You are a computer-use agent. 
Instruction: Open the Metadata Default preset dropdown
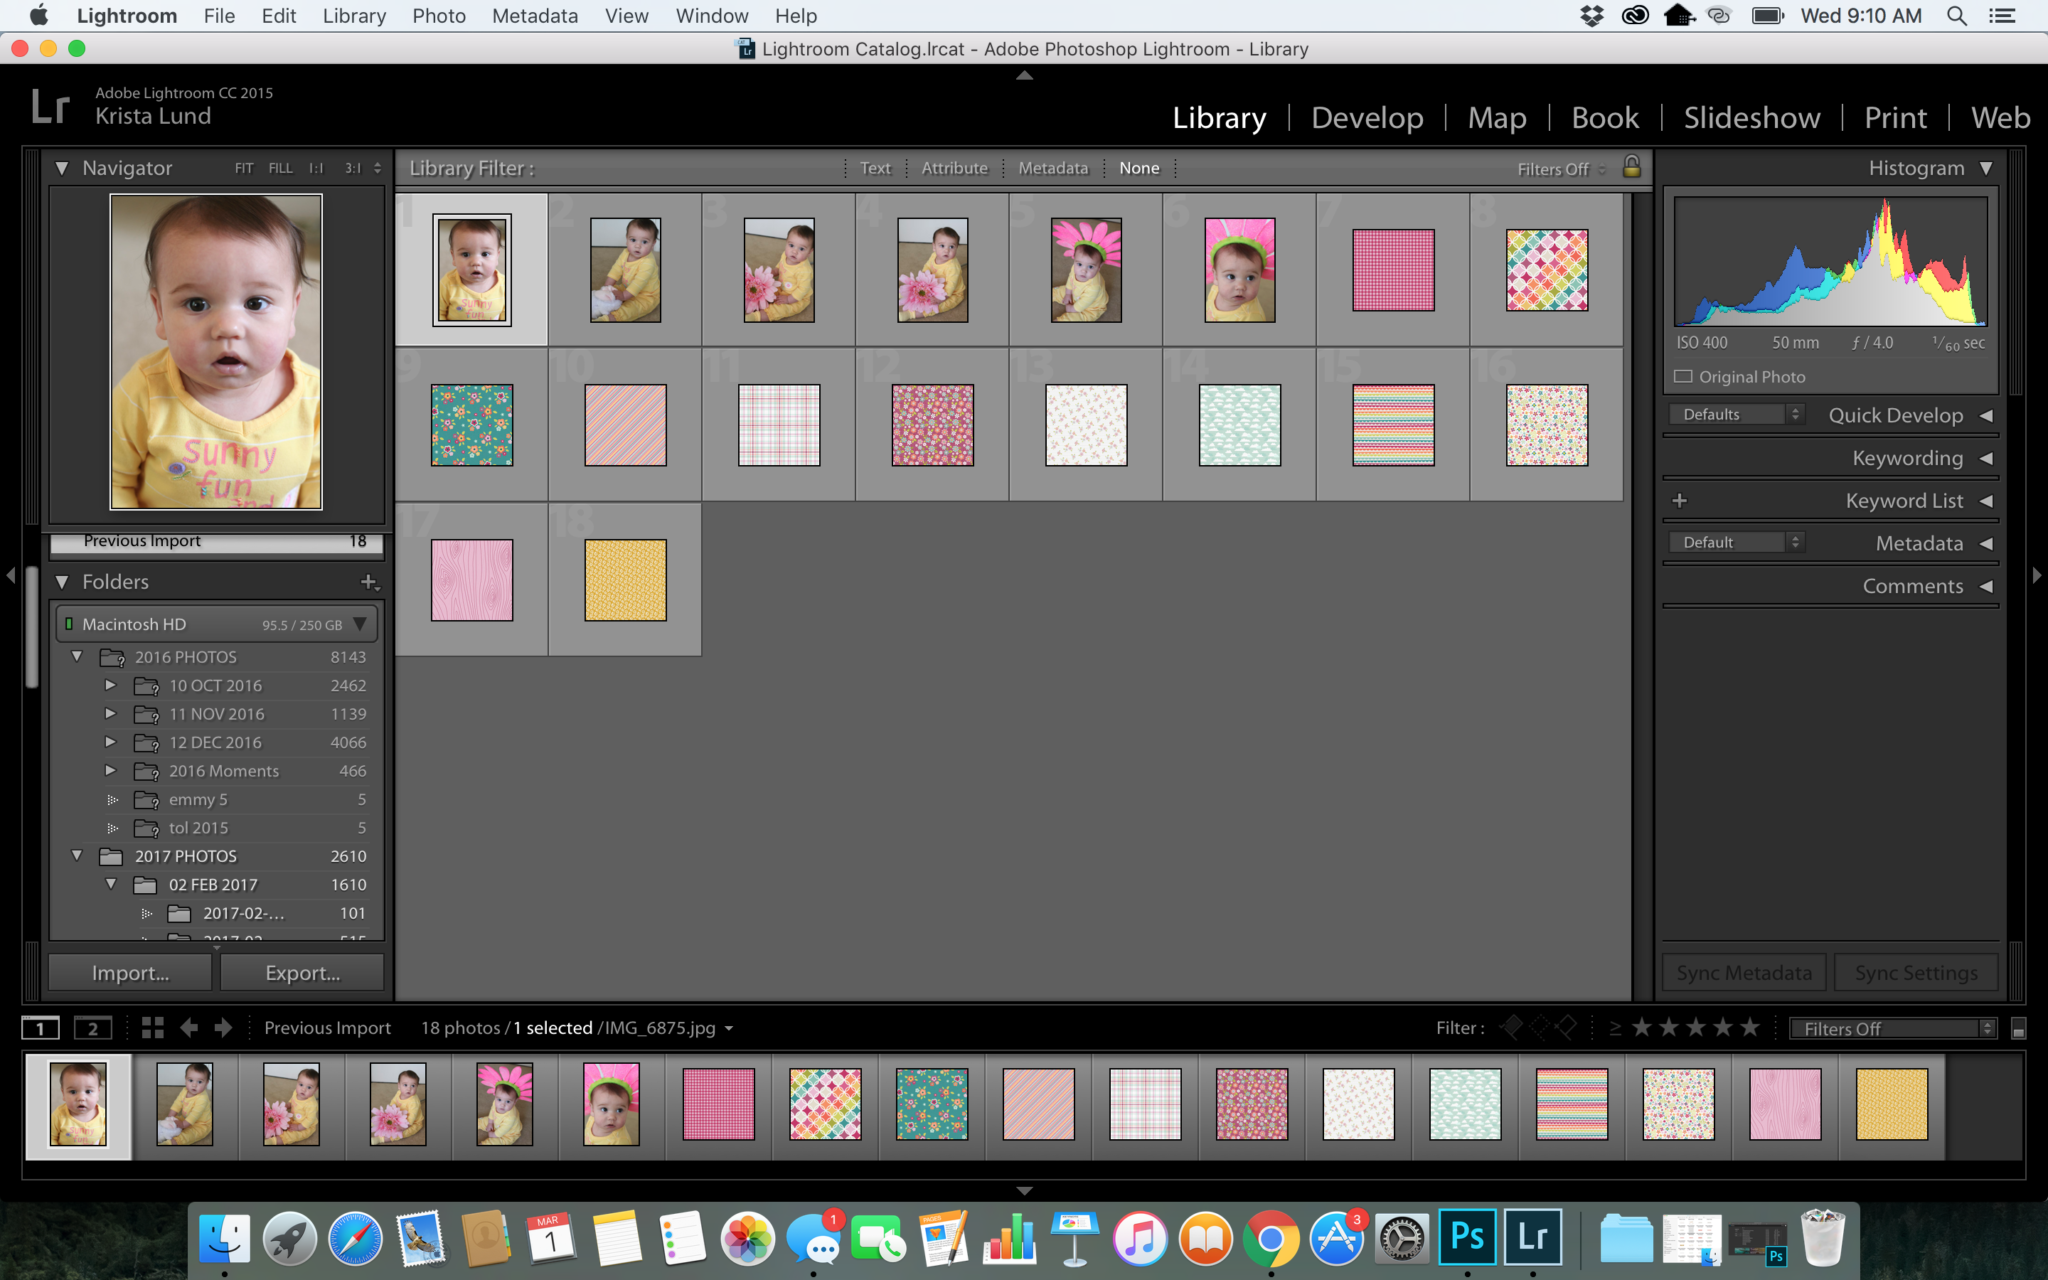1737,542
